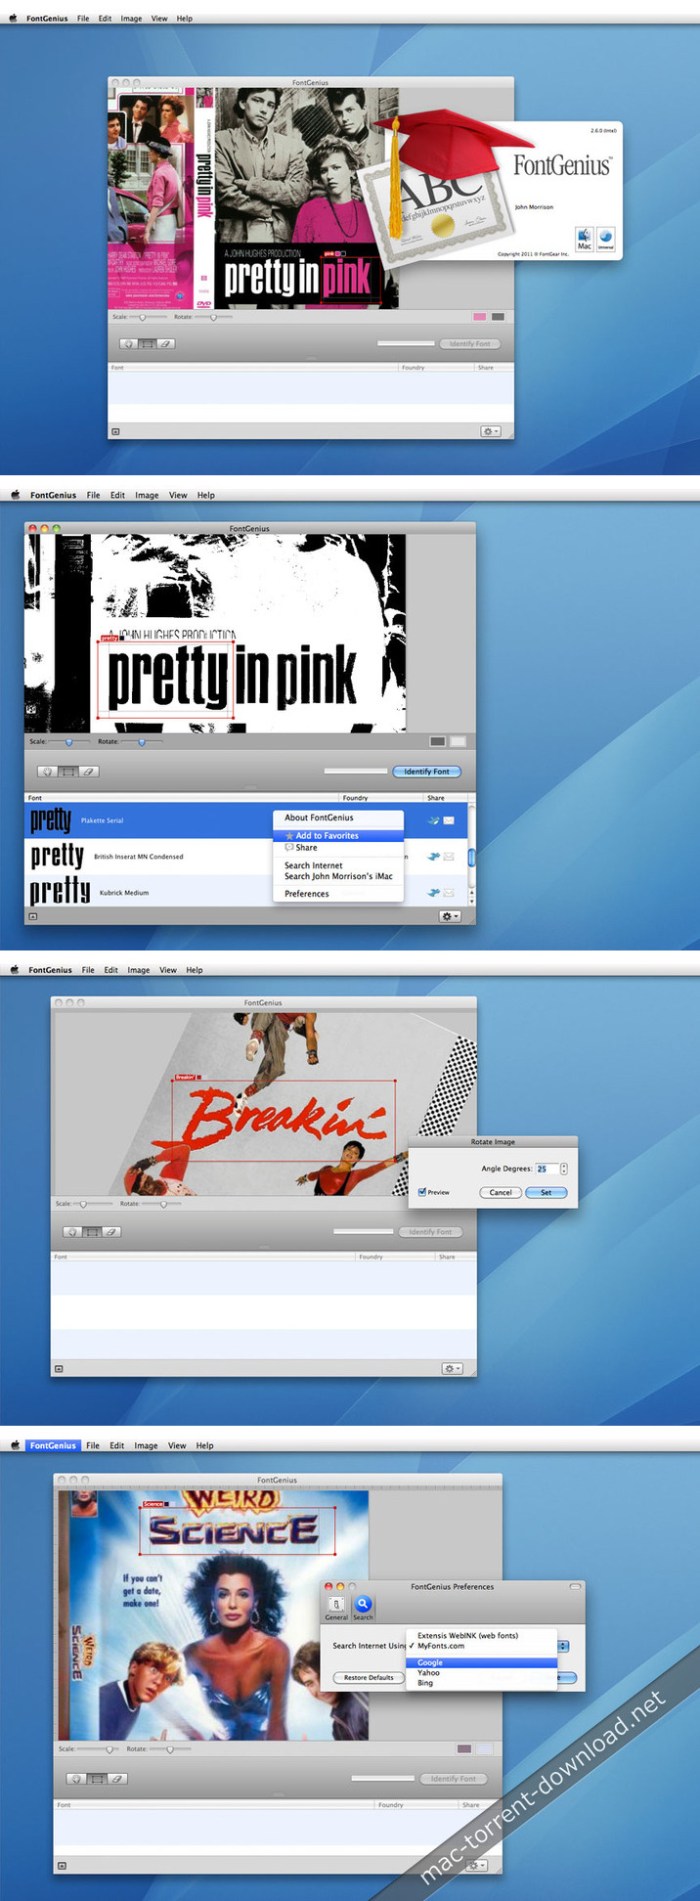700x1901 pixels.
Task: Open the gear dropdown below the pretty font results
Action: [450, 915]
